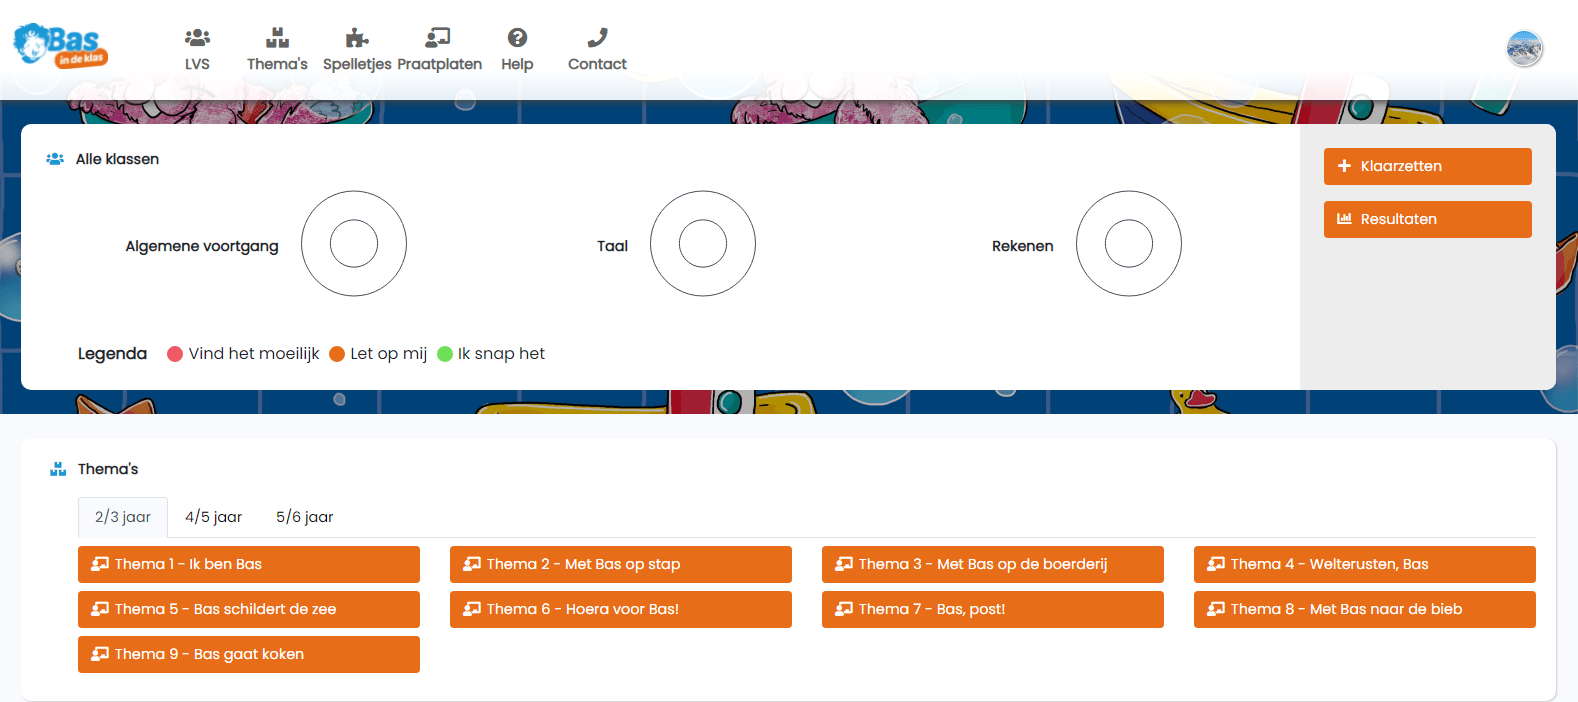The width and height of the screenshot is (1578, 702).
Task: Select the Rekenen progress ring
Action: pos(1129,244)
